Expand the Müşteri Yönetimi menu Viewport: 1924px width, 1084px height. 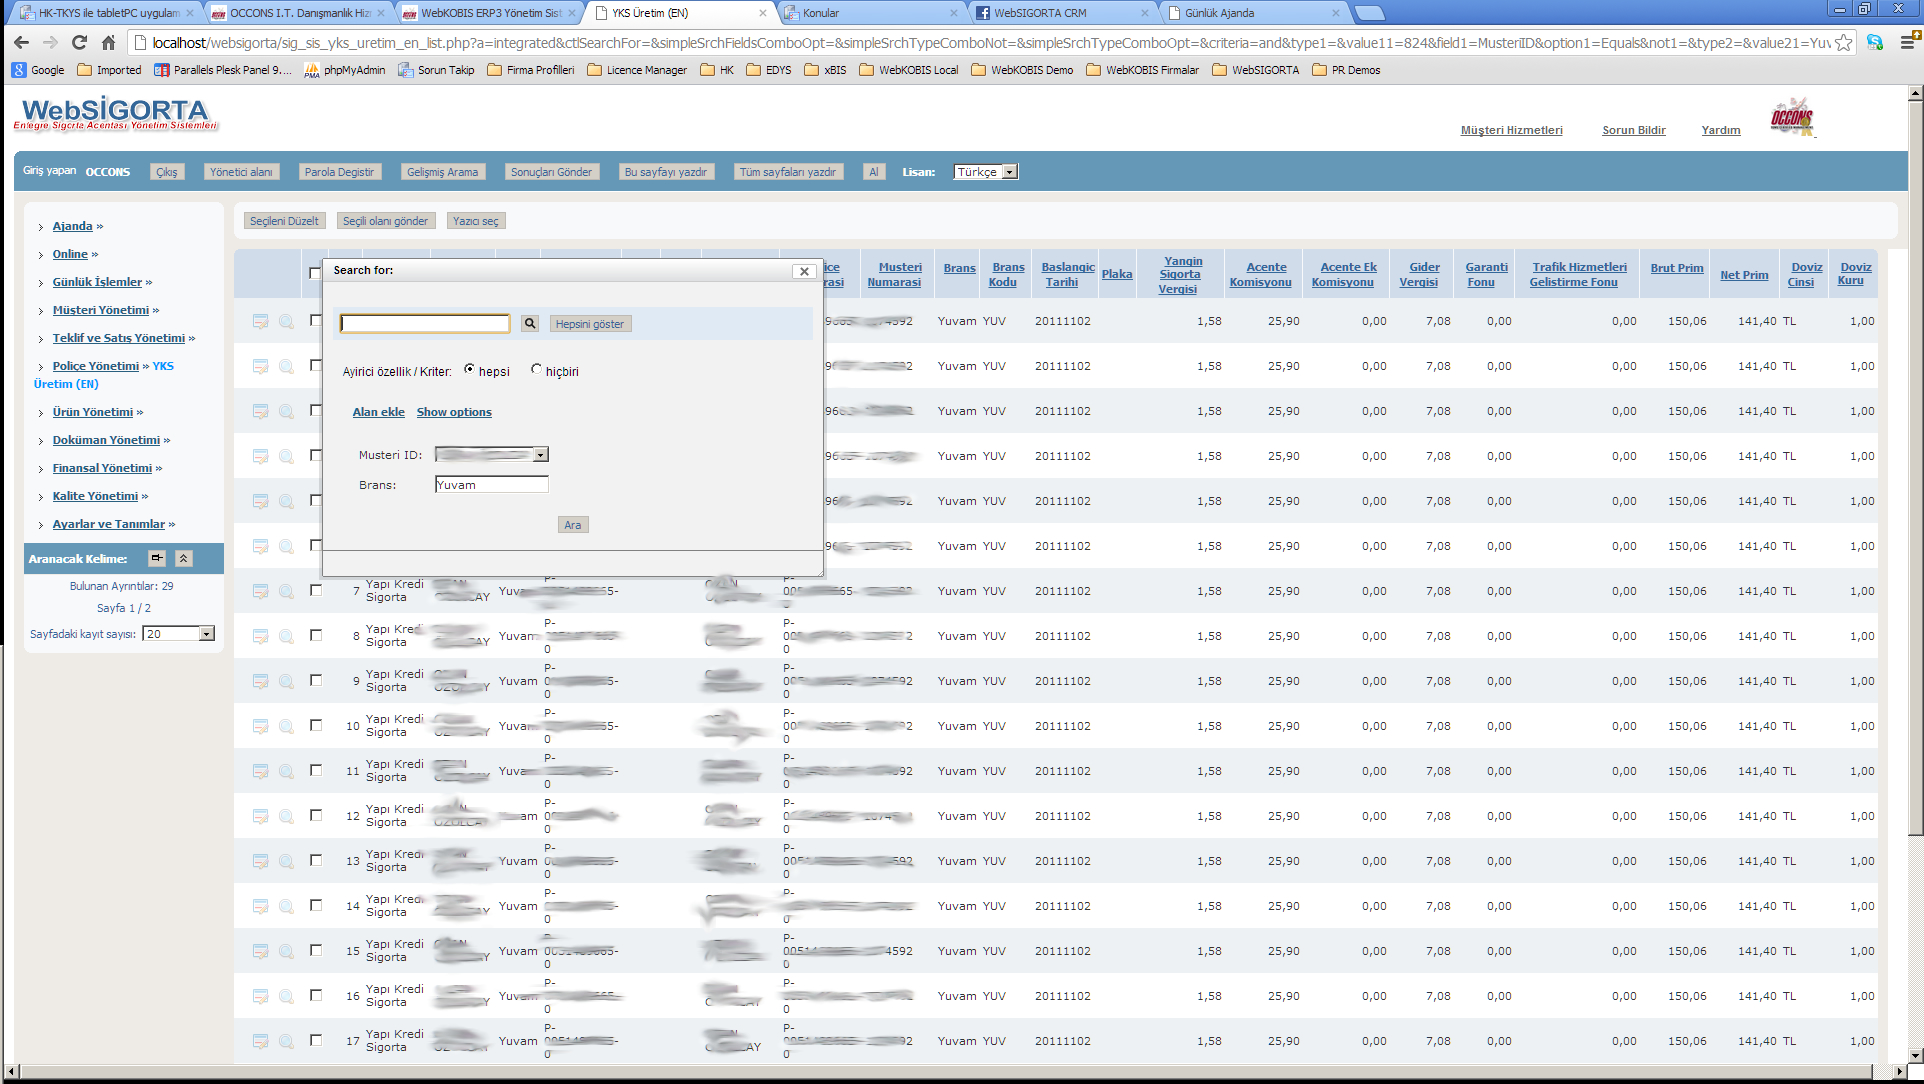[101, 310]
